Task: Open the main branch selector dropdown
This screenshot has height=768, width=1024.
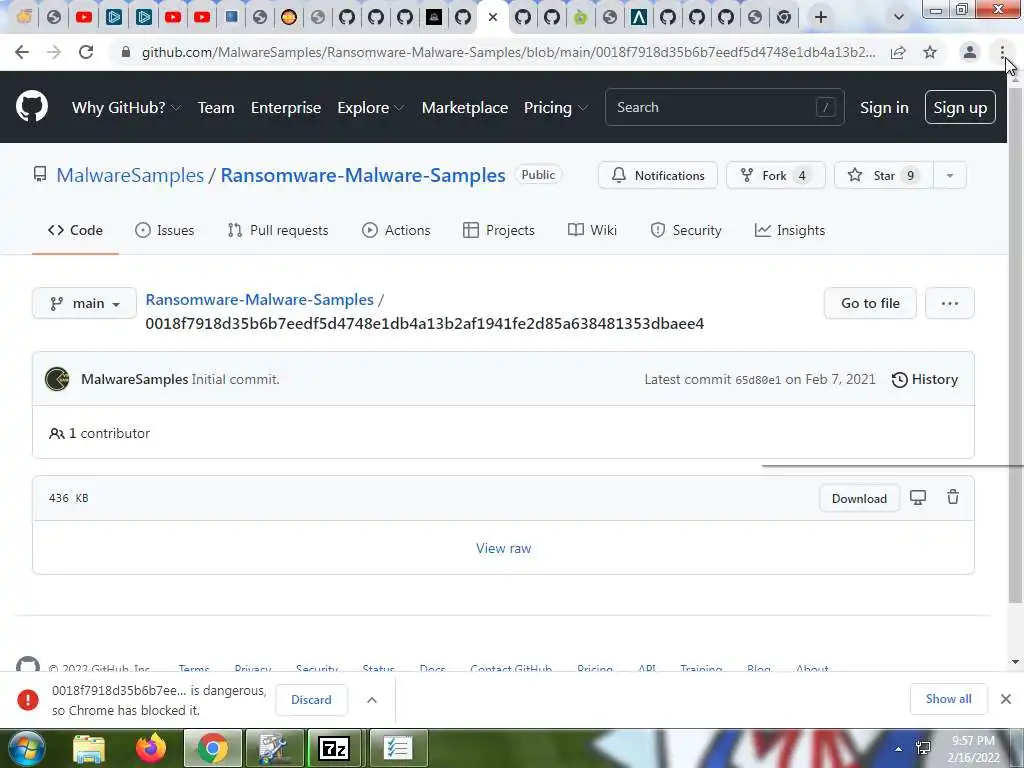Action: coord(84,303)
